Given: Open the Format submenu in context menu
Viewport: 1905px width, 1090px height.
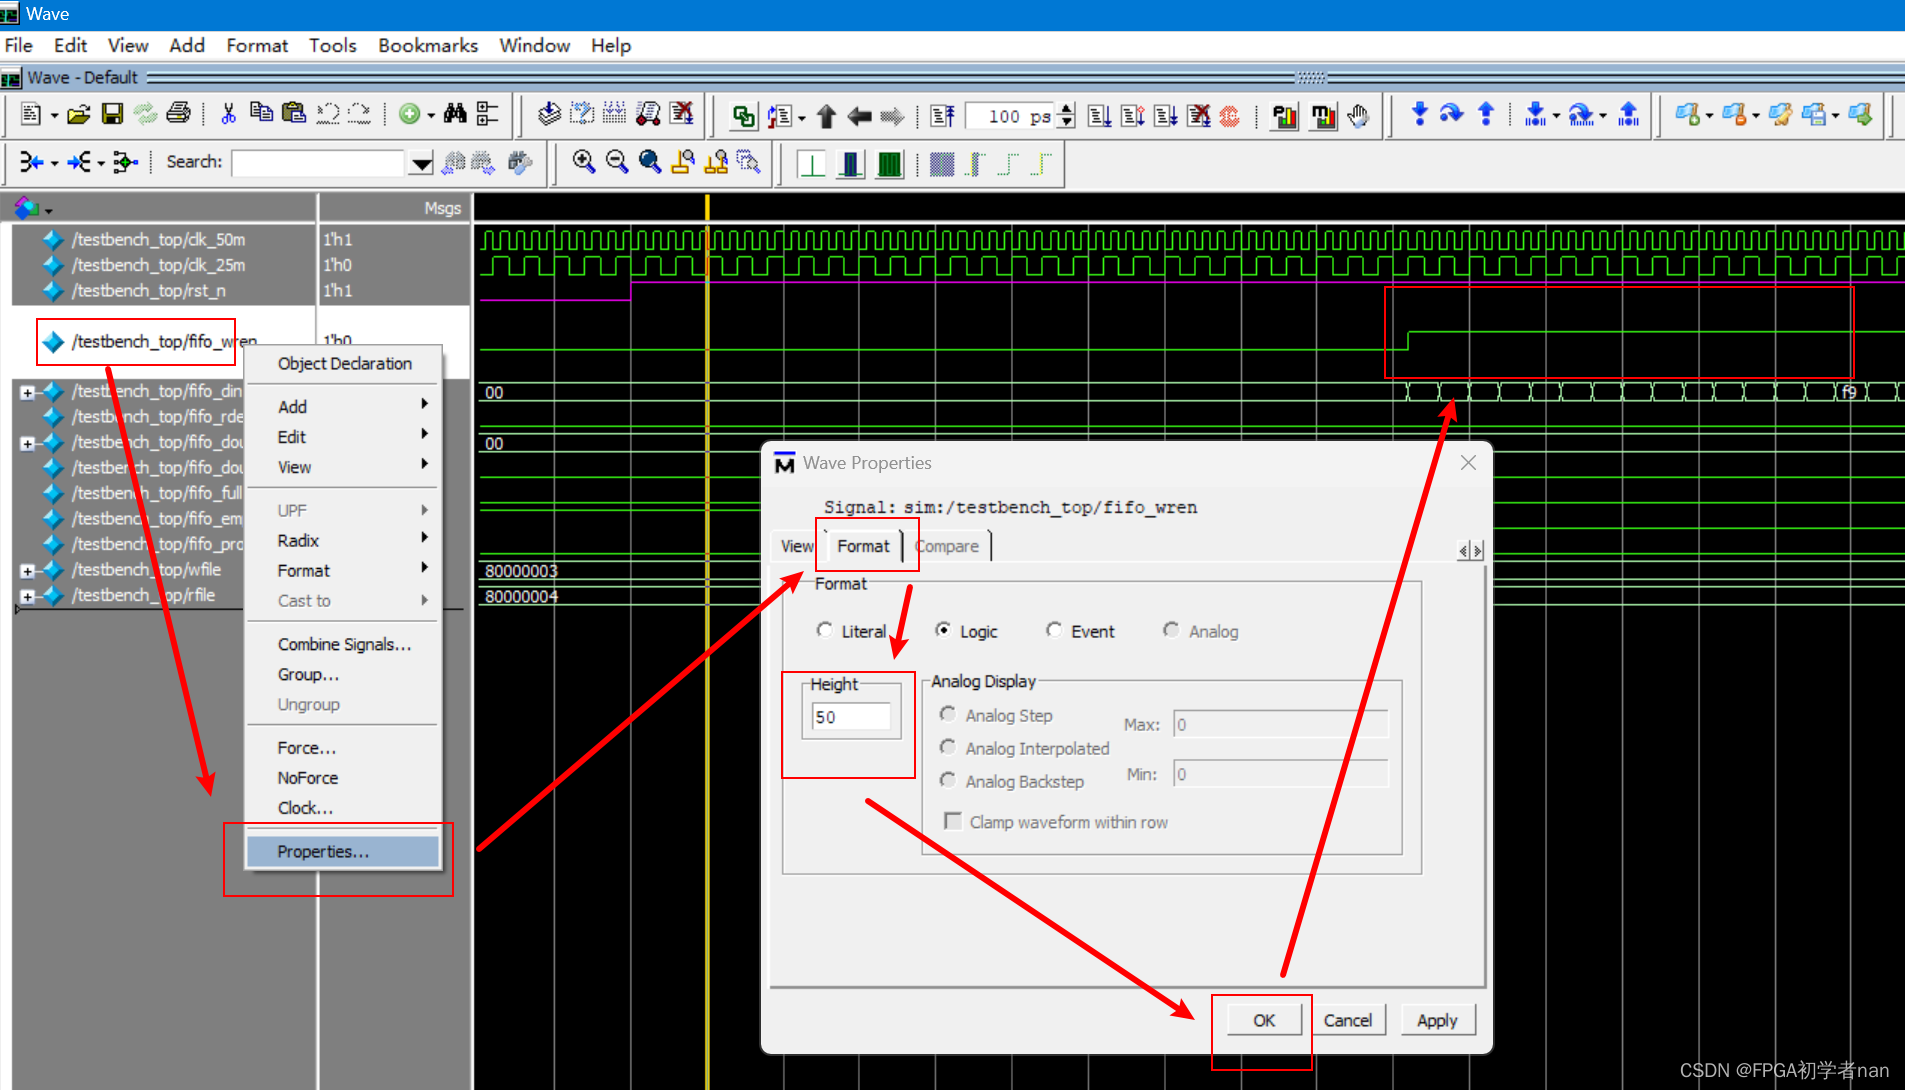Looking at the screenshot, I should click(x=343, y=570).
